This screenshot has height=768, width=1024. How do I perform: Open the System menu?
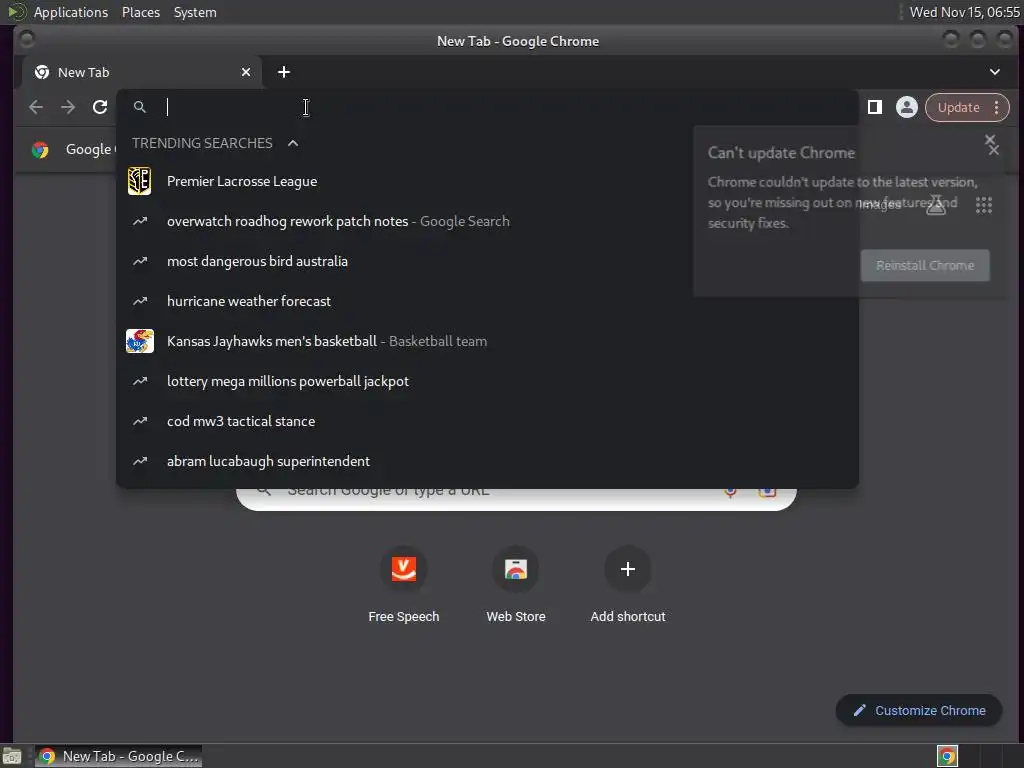(x=195, y=12)
